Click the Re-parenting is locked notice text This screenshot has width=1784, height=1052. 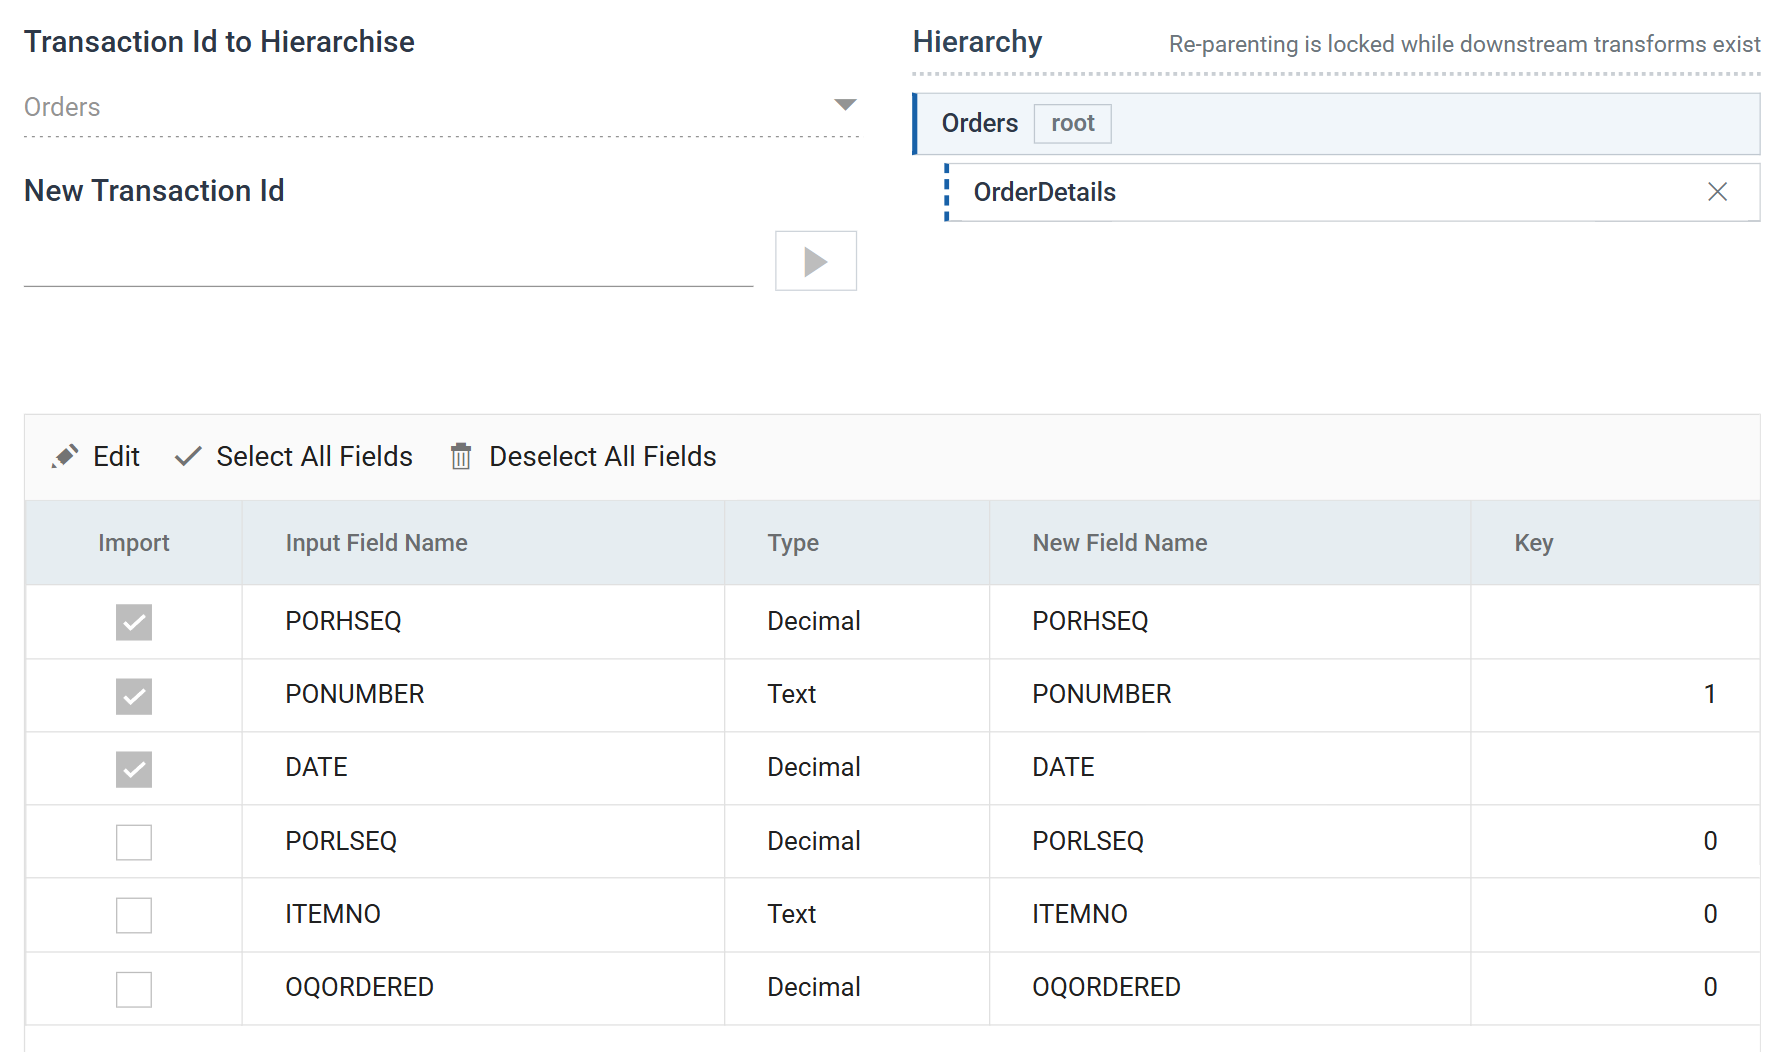1464,44
